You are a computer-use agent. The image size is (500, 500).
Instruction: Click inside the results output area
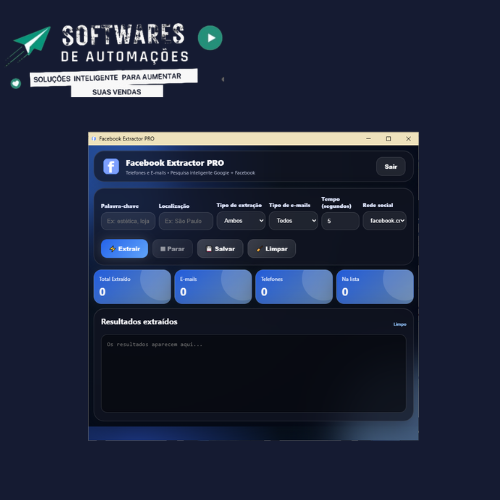point(254,374)
